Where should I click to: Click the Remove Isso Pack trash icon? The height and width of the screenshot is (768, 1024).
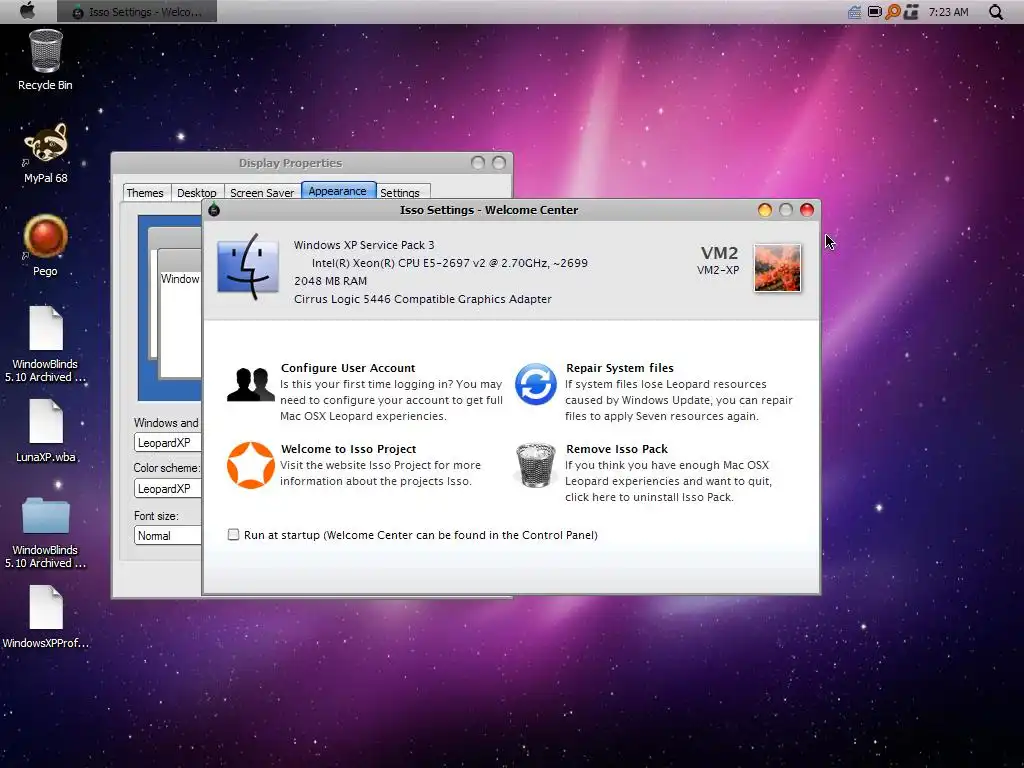pyautogui.click(x=536, y=466)
